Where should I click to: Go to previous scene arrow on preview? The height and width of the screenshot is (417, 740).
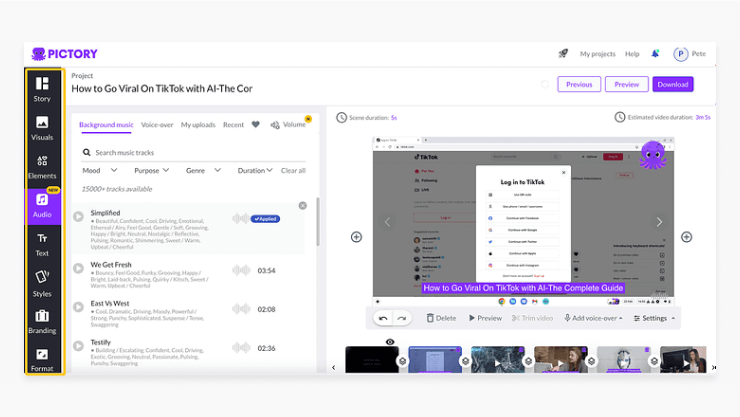387,222
